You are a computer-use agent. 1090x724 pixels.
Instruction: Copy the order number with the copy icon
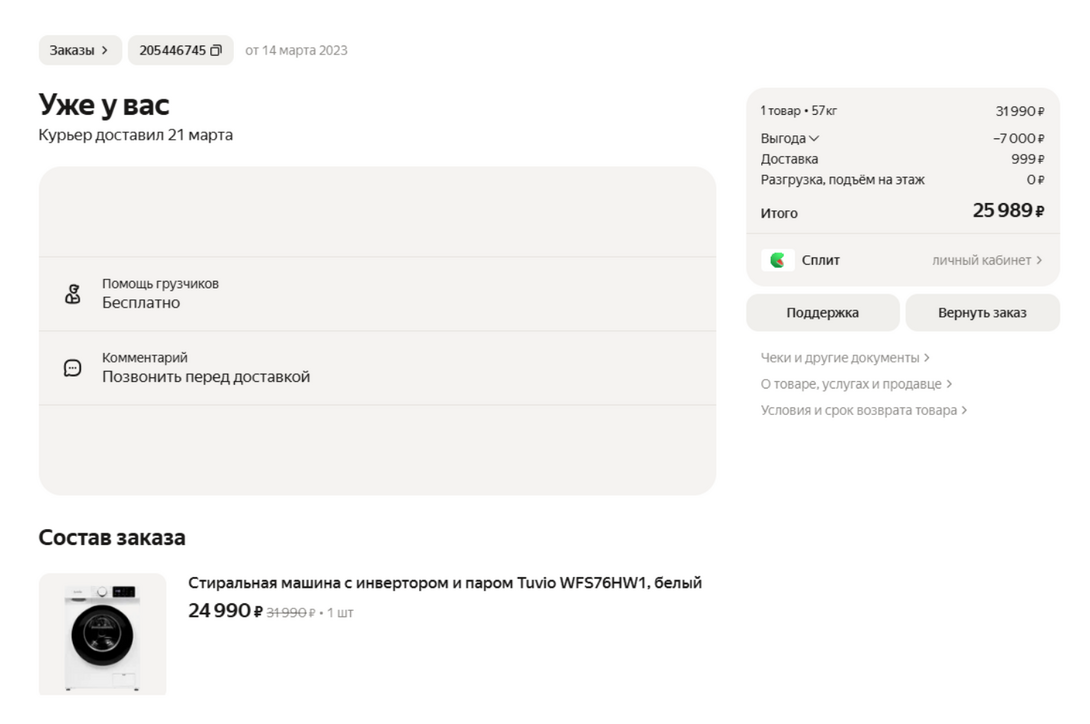coord(216,51)
